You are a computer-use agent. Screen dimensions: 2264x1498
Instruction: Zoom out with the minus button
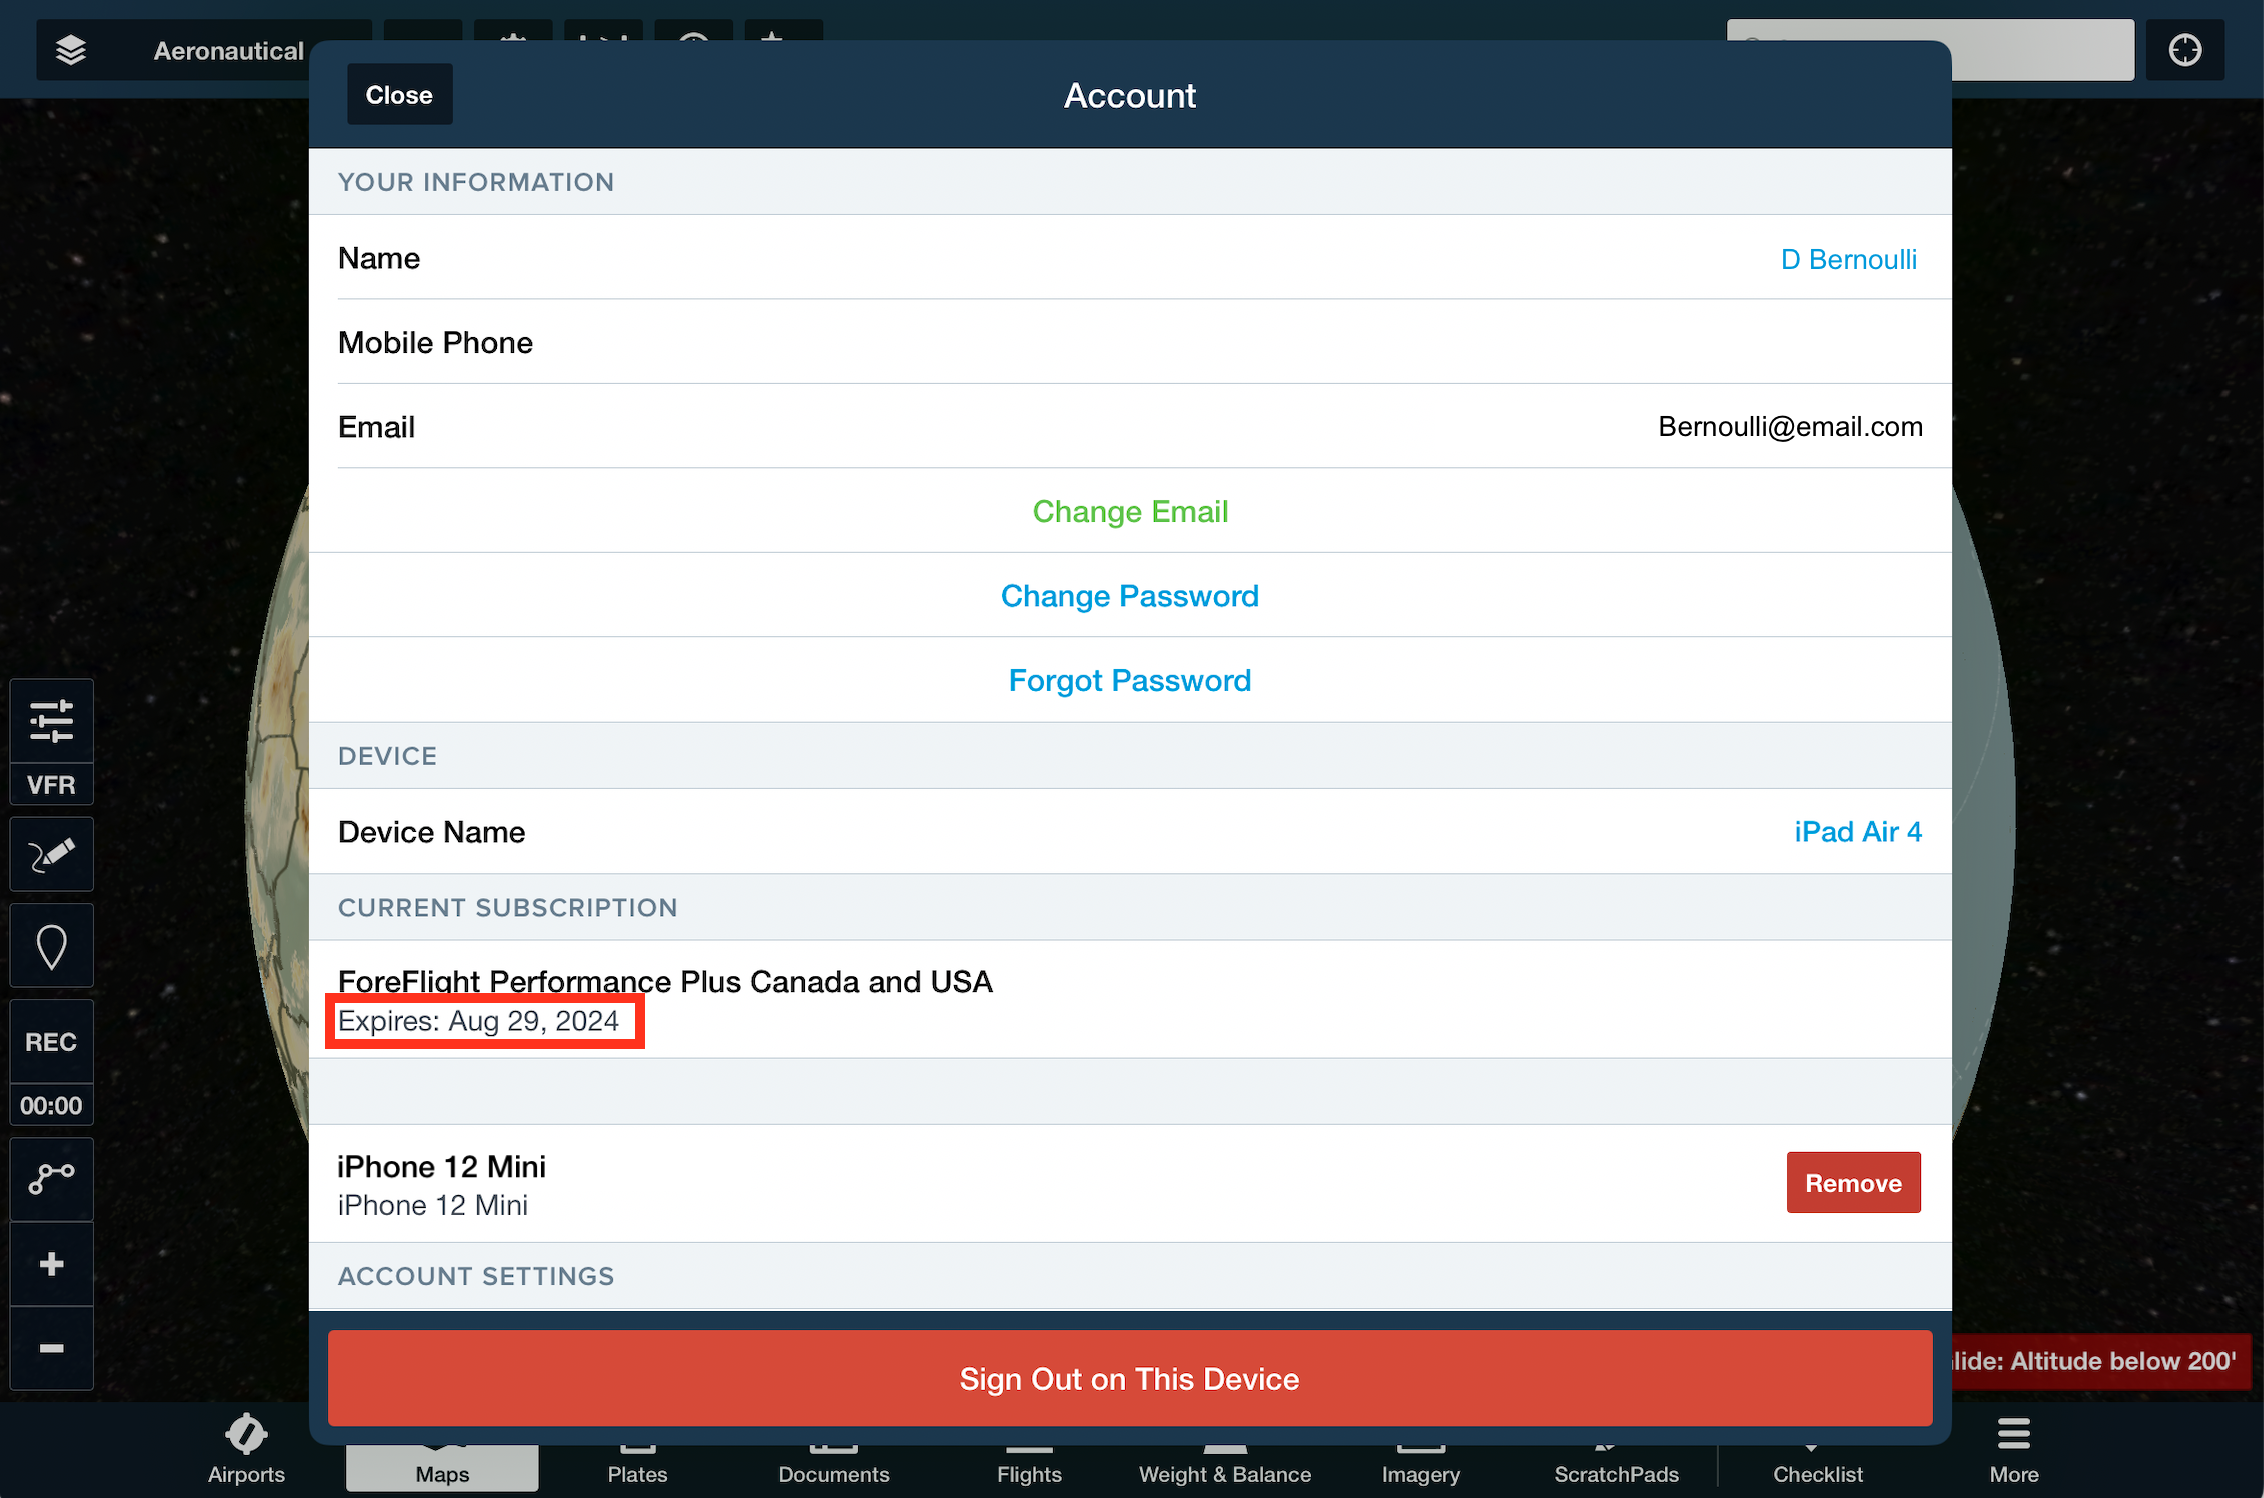pyautogui.click(x=51, y=1348)
